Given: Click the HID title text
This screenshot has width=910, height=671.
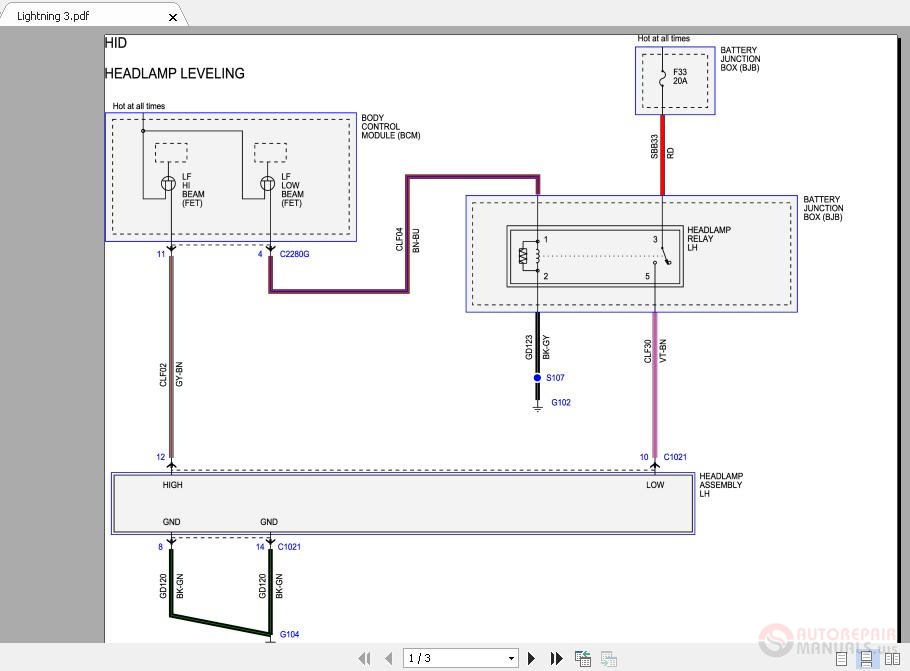Looking at the screenshot, I should [x=115, y=43].
